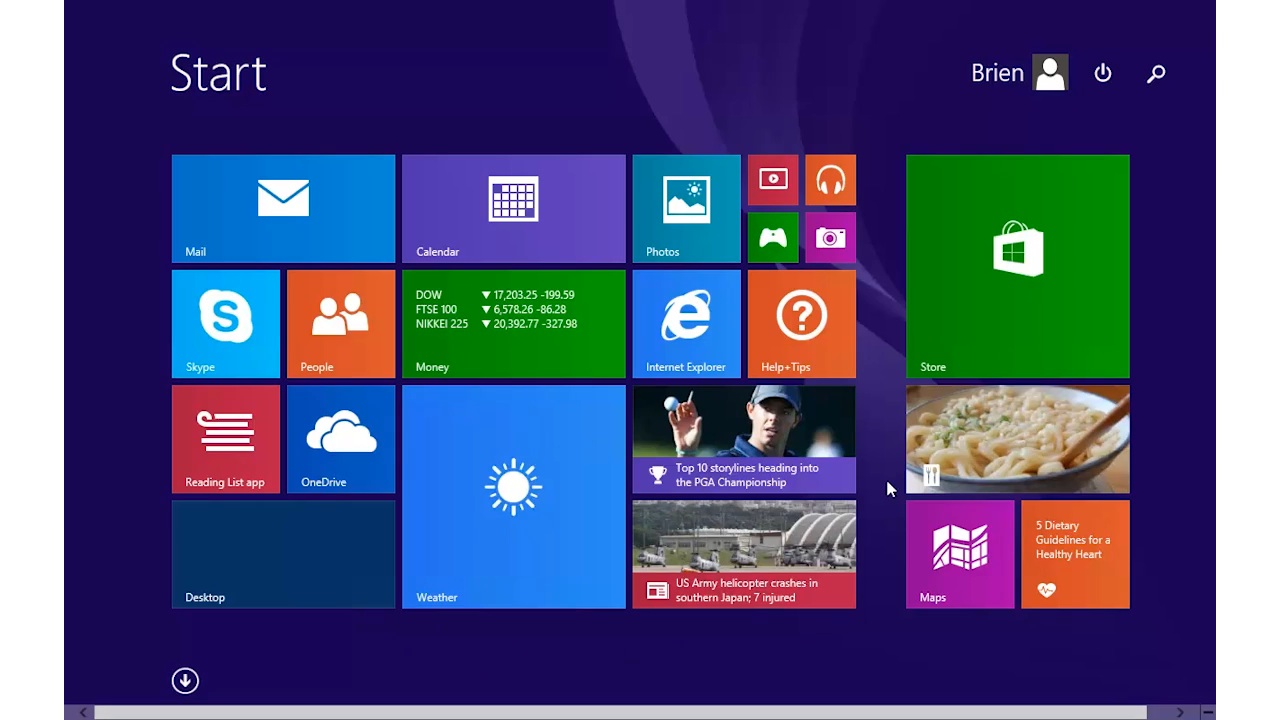Open the Windows Store tile
Image resolution: width=1280 pixels, height=720 pixels.
tap(1017, 266)
